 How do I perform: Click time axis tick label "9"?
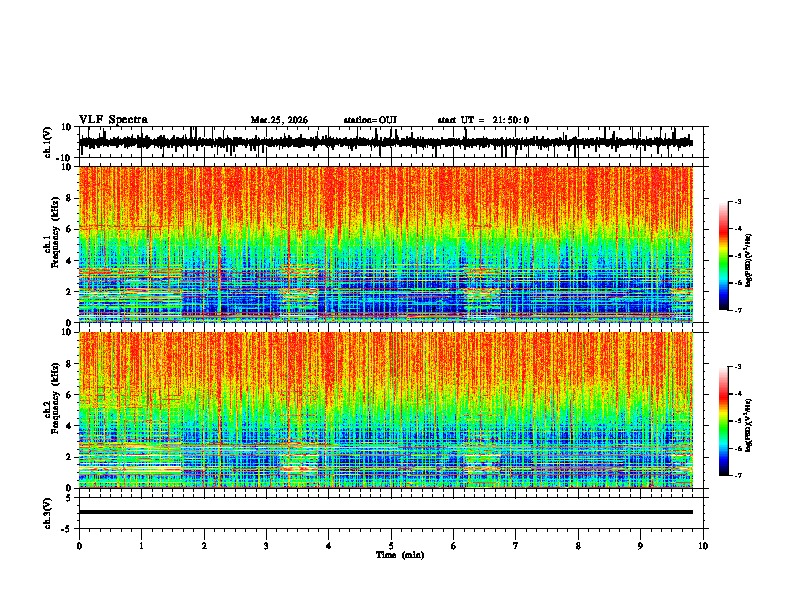pyautogui.click(x=640, y=546)
